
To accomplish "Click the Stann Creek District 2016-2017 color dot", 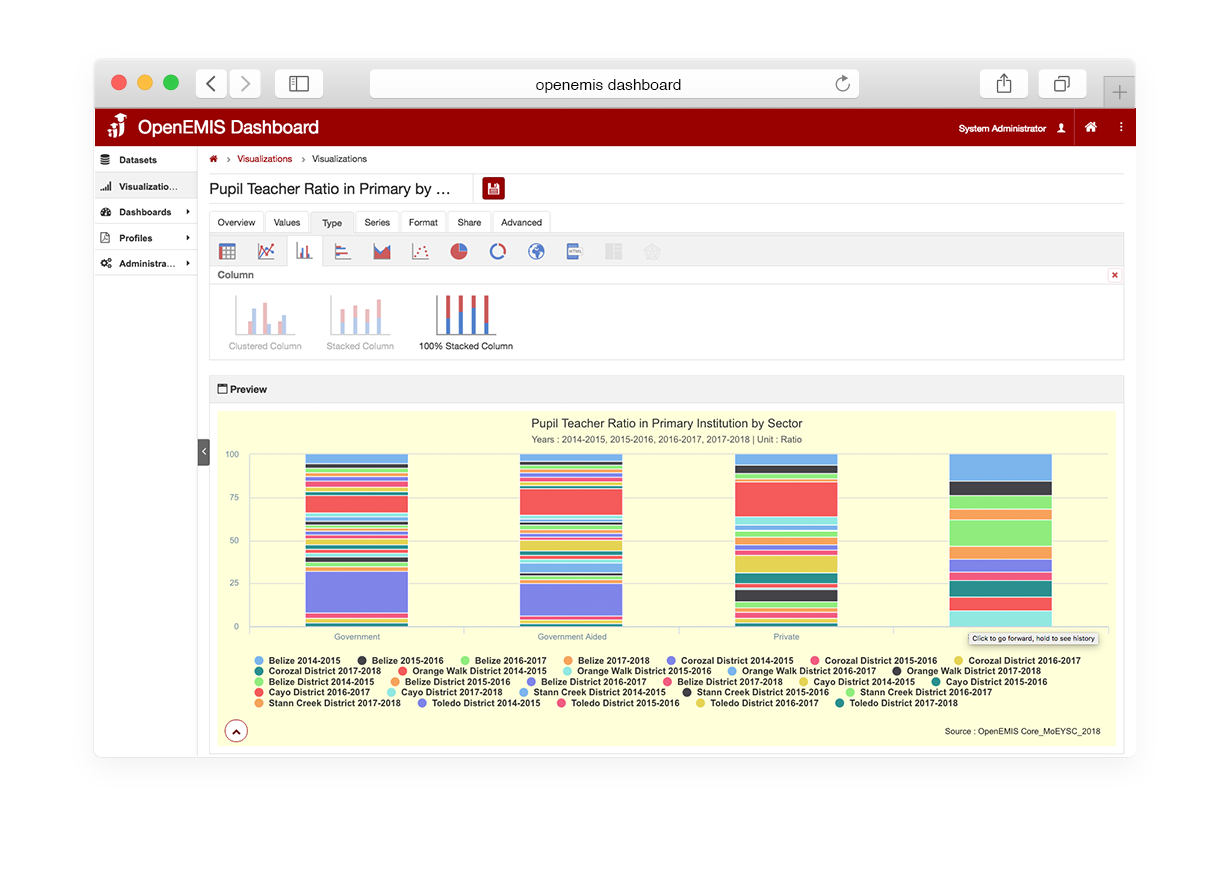I will [851, 693].
